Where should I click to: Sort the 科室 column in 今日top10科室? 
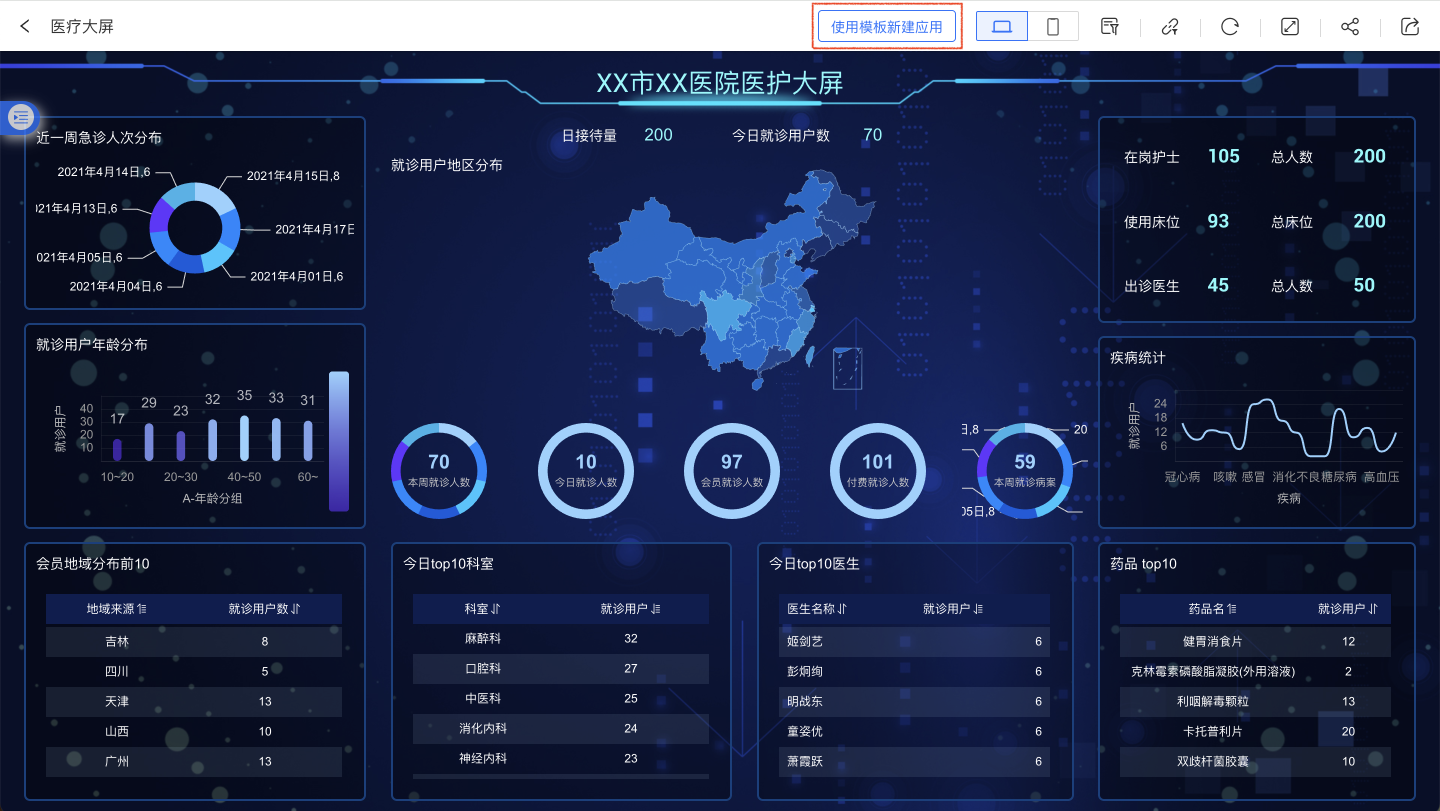[495, 609]
